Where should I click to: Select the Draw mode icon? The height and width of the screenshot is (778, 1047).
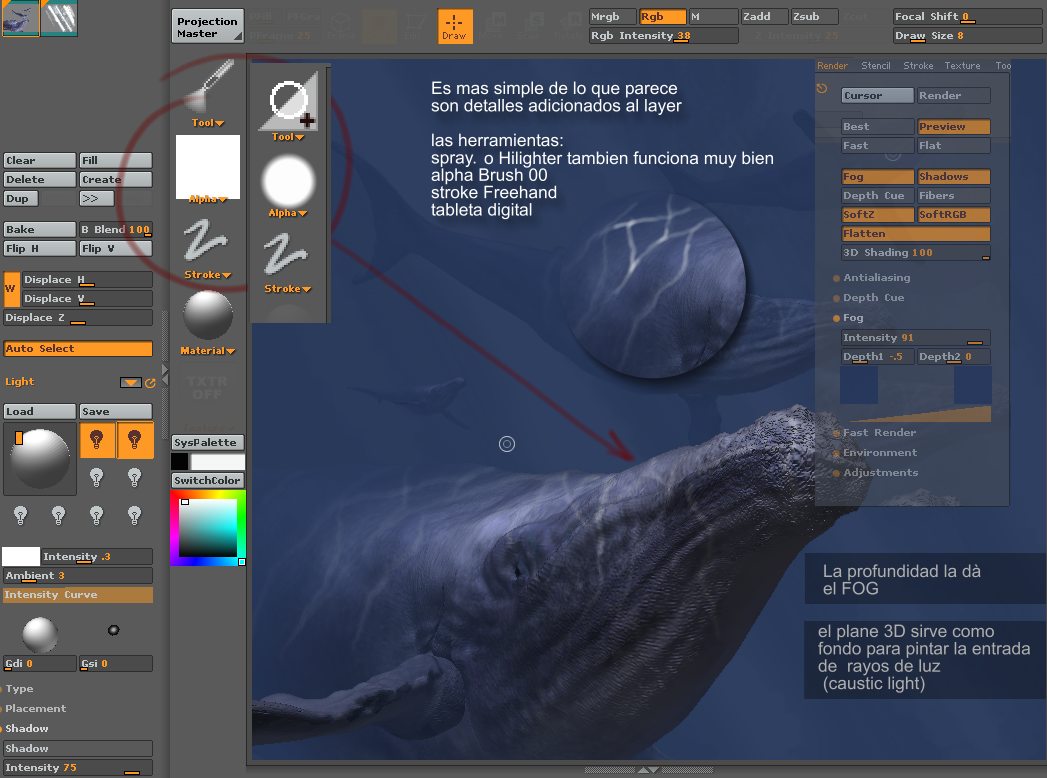(455, 26)
